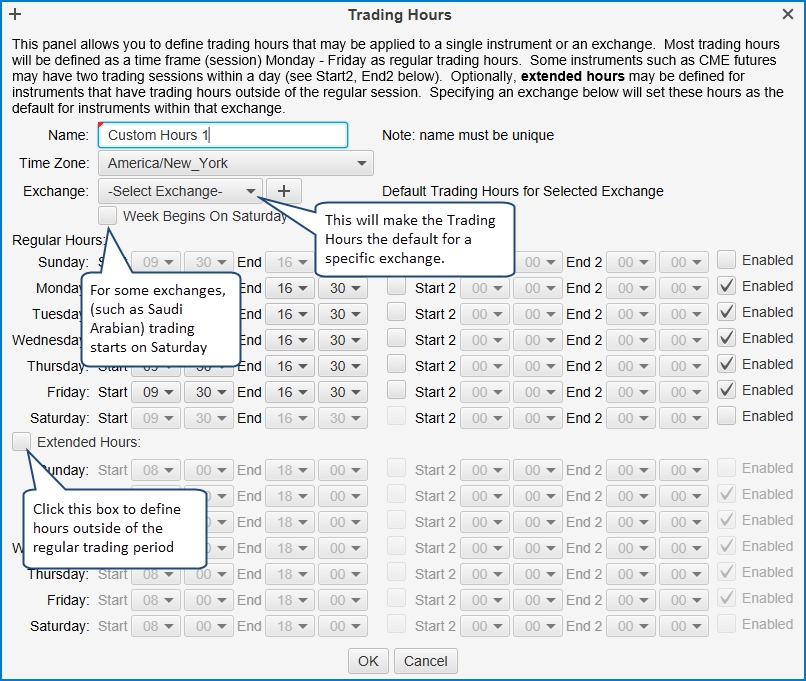Toggle Sunday Enabled checkbox in Regular Hours
The height and width of the screenshot is (681, 806).
(726, 260)
